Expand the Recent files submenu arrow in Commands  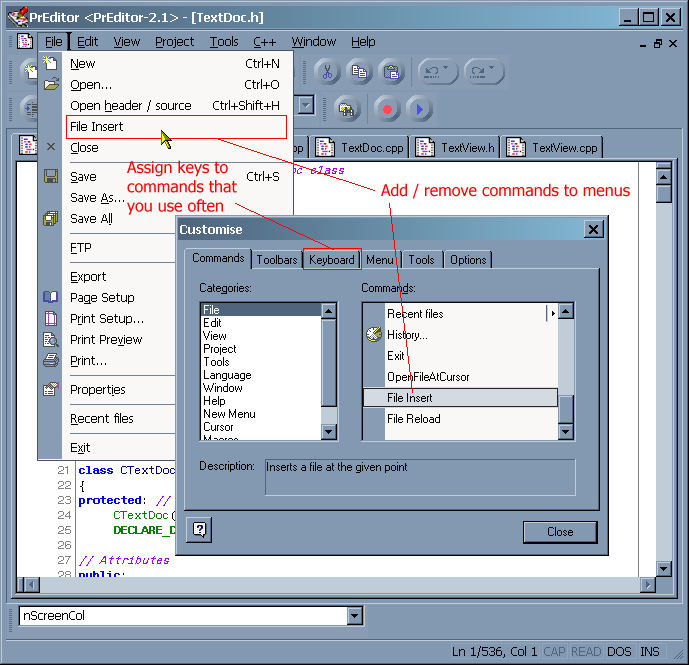click(x=552, y=313)
